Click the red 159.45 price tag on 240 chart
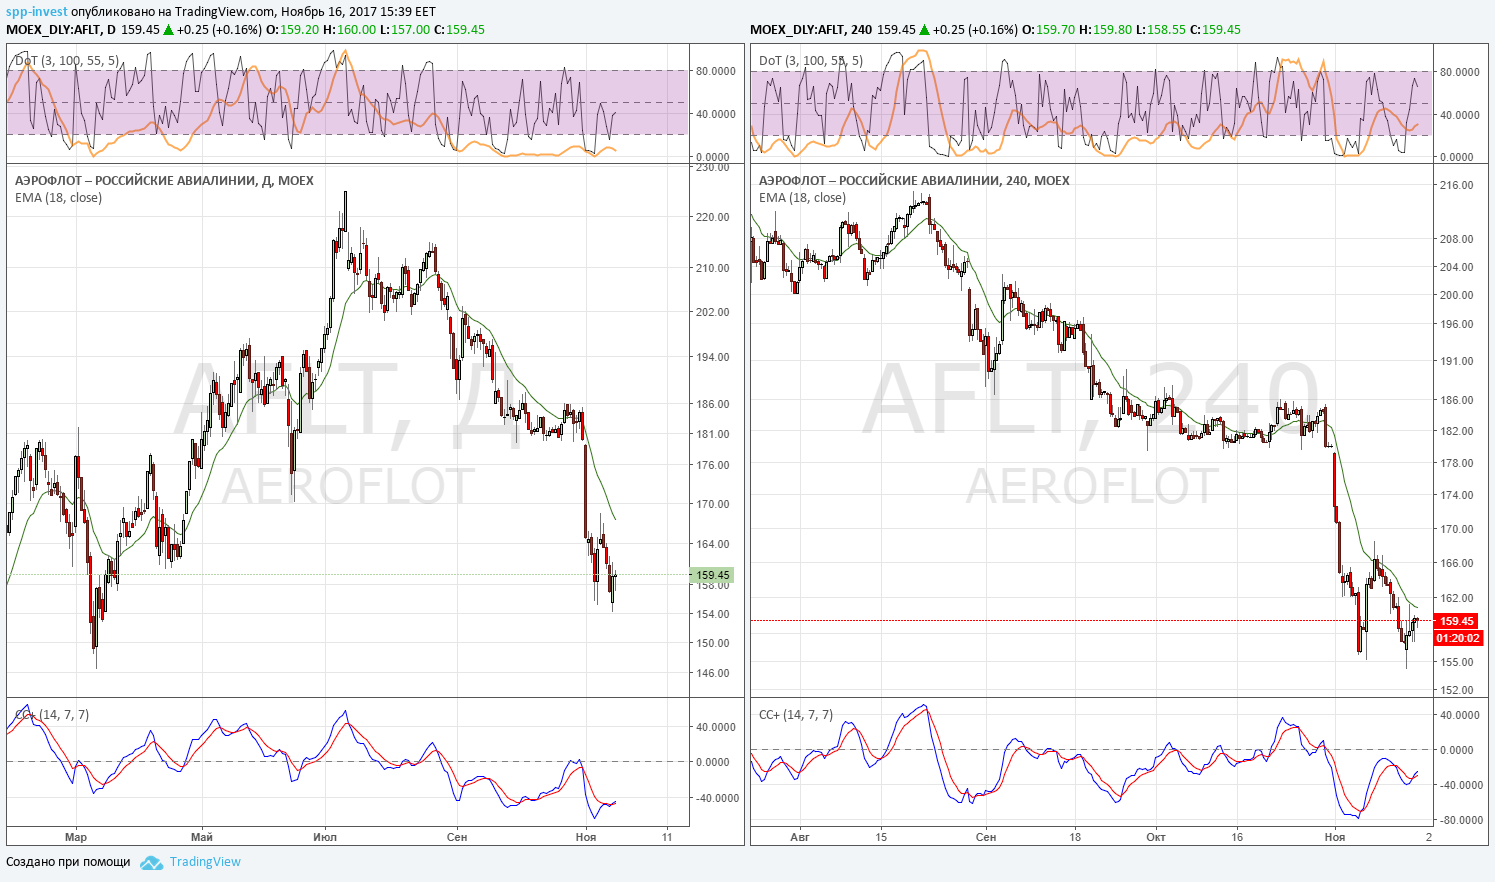 [x=1457, y=621]
